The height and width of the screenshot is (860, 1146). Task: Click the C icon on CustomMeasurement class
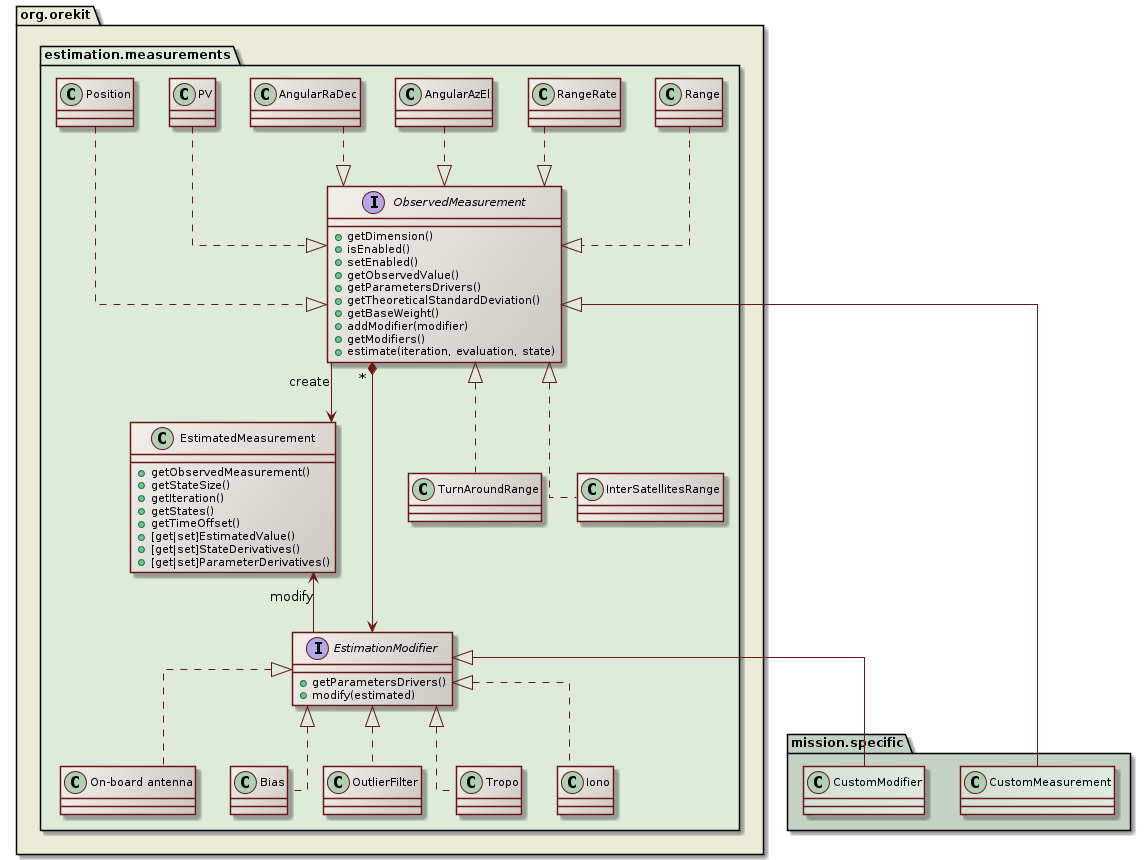point(973,783)
